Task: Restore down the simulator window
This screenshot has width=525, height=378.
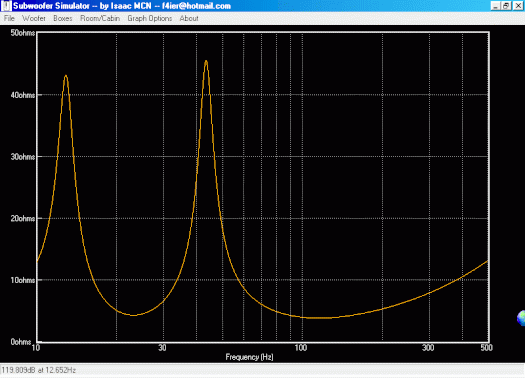Action: tap(506, 6)
